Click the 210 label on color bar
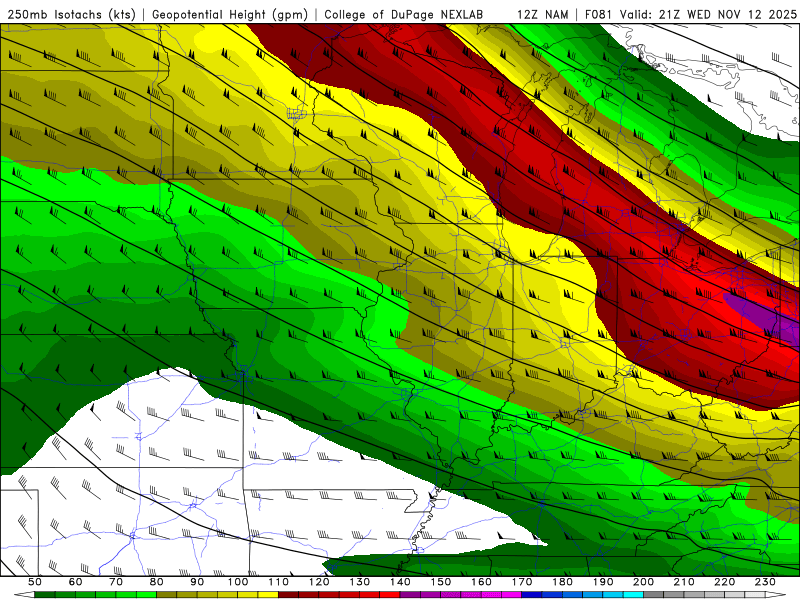Screen dimensions: 800x600 [684, 582]
